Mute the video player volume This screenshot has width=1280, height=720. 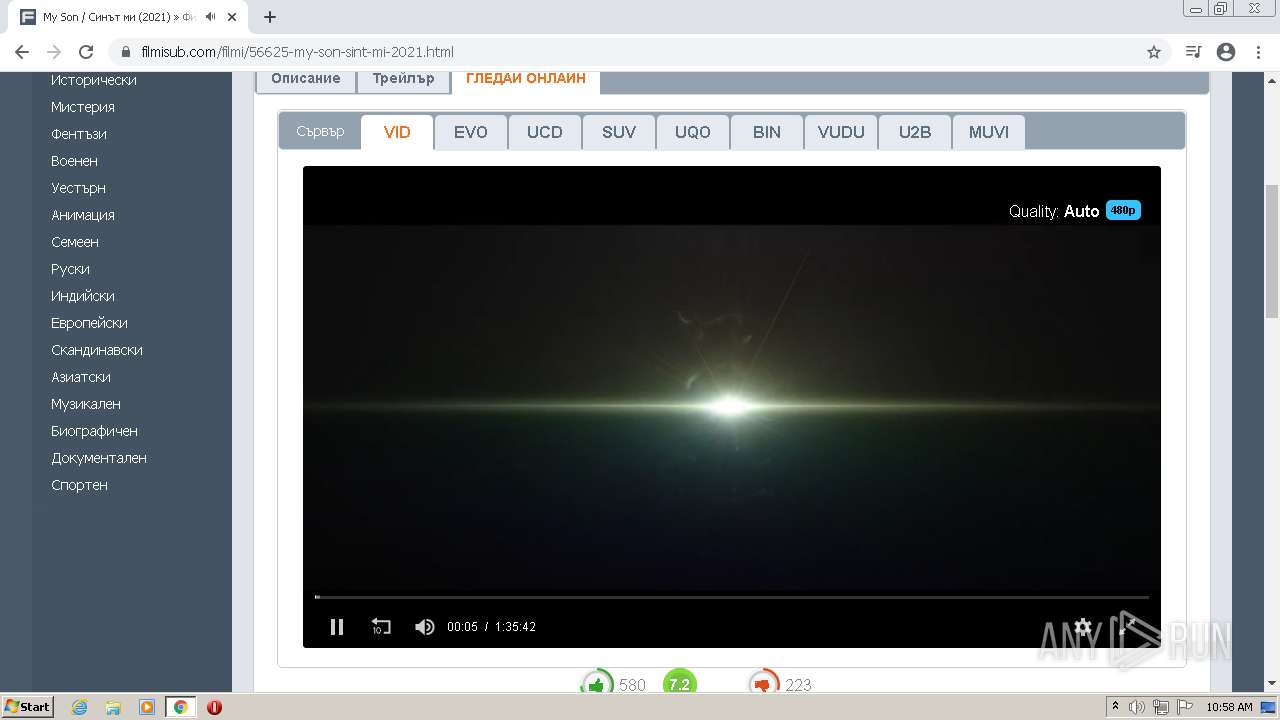(425, 627)
